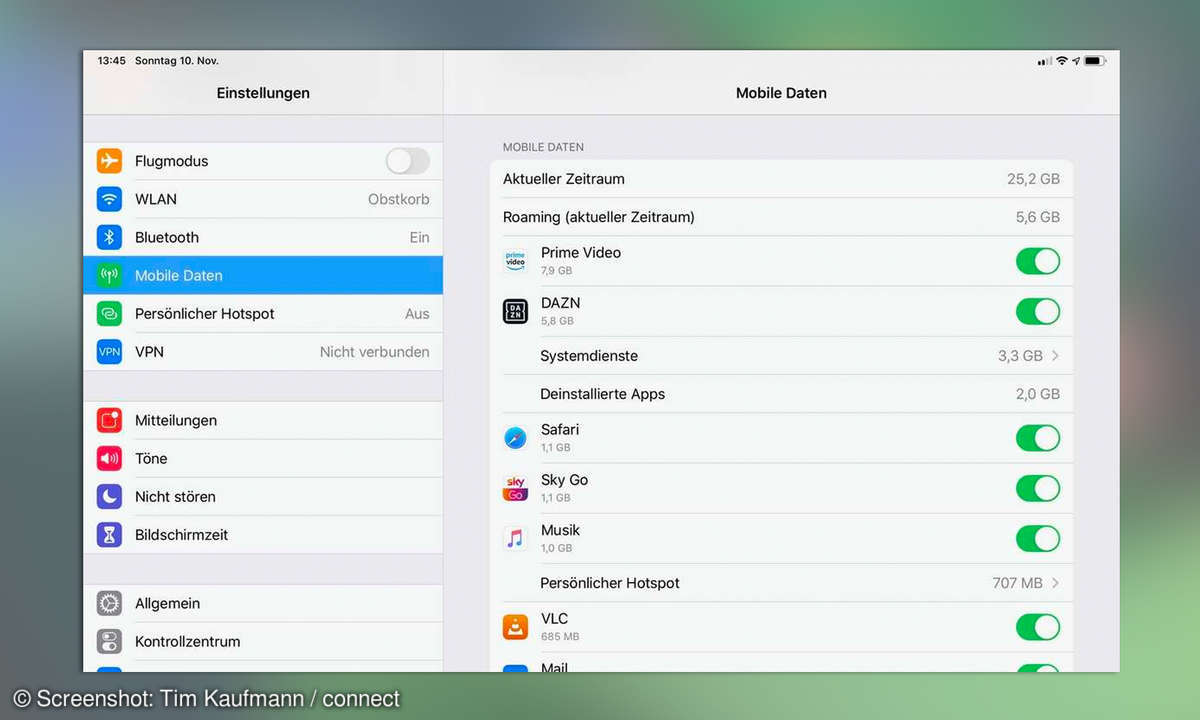Tap the Bluetooth icon in sidebar
The image size is (1200, 720).
click(109, 237)
